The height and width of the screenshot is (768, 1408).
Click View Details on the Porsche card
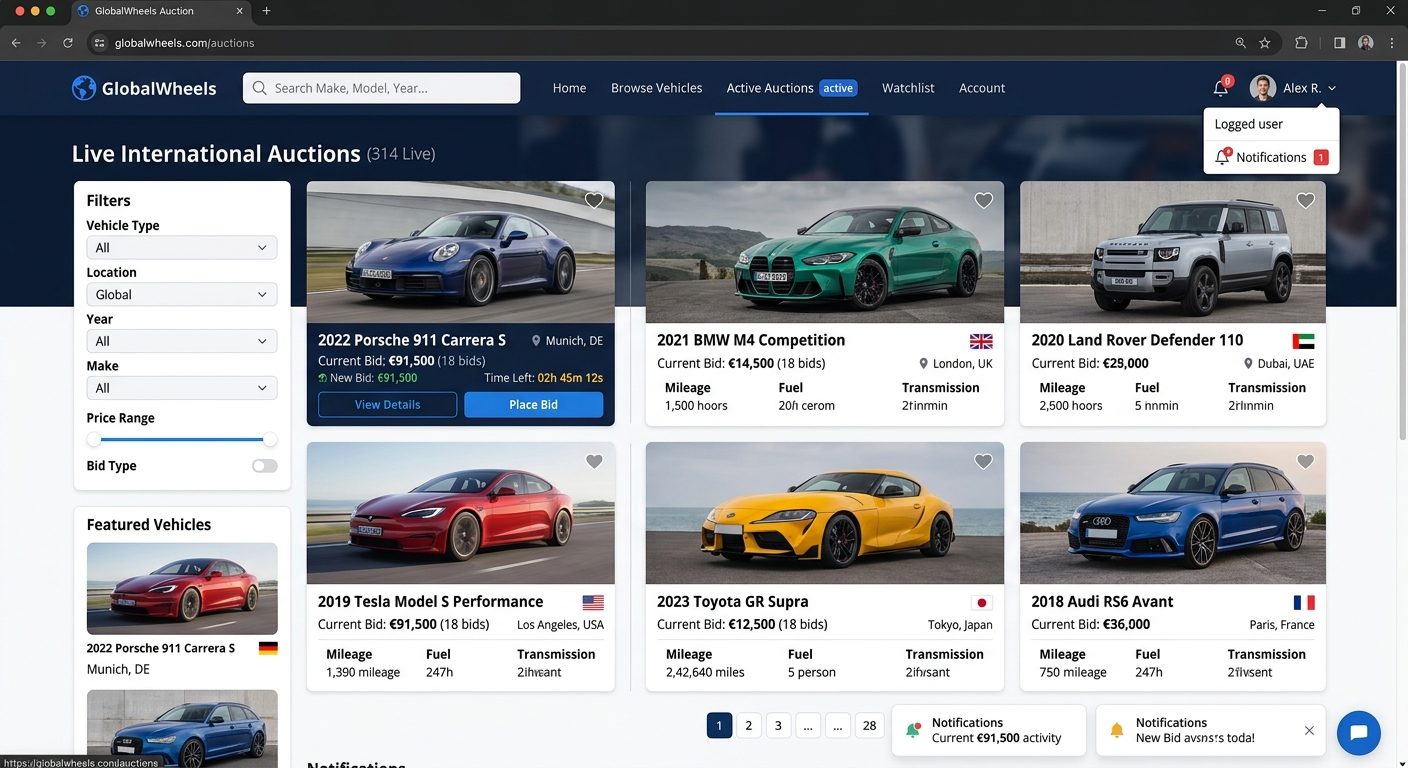click(x=388, y=405)
